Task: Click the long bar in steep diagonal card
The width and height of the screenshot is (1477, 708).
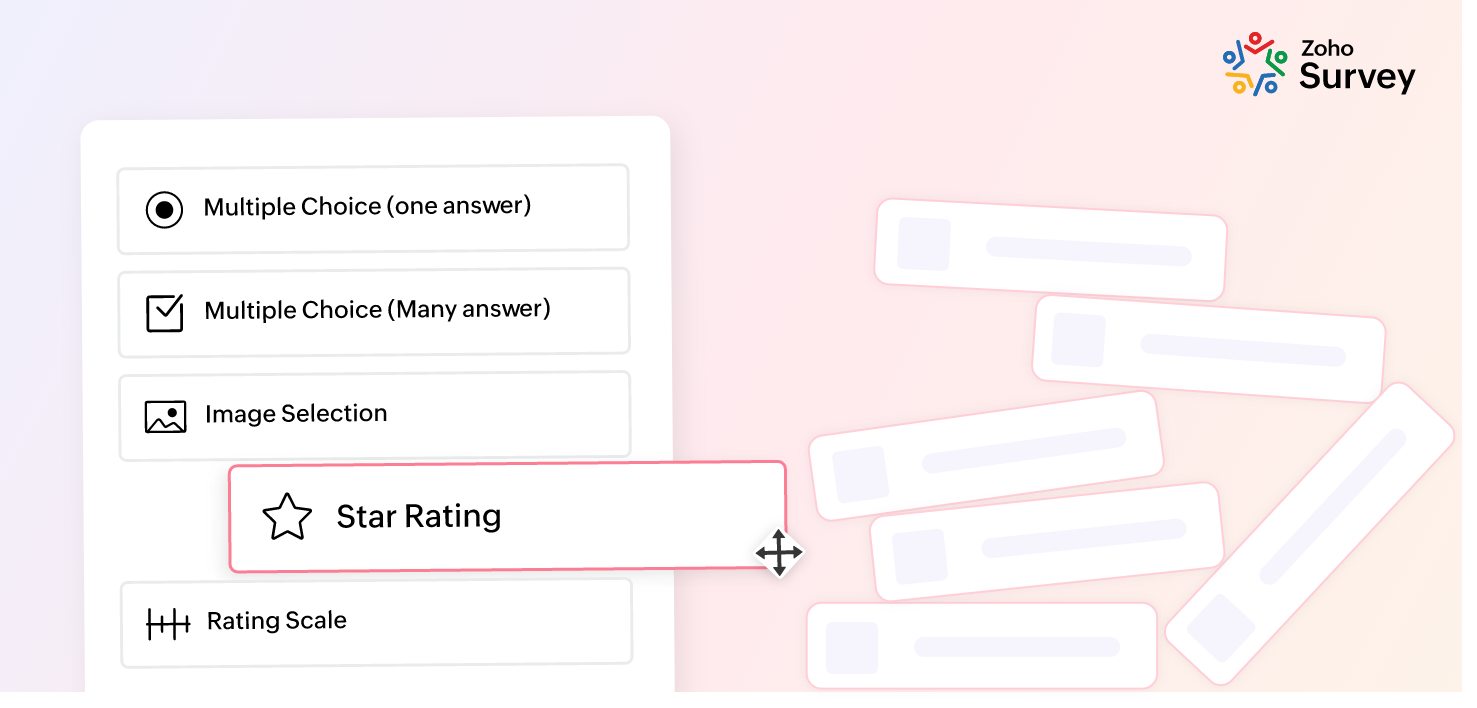Action: click(1332, 507)
